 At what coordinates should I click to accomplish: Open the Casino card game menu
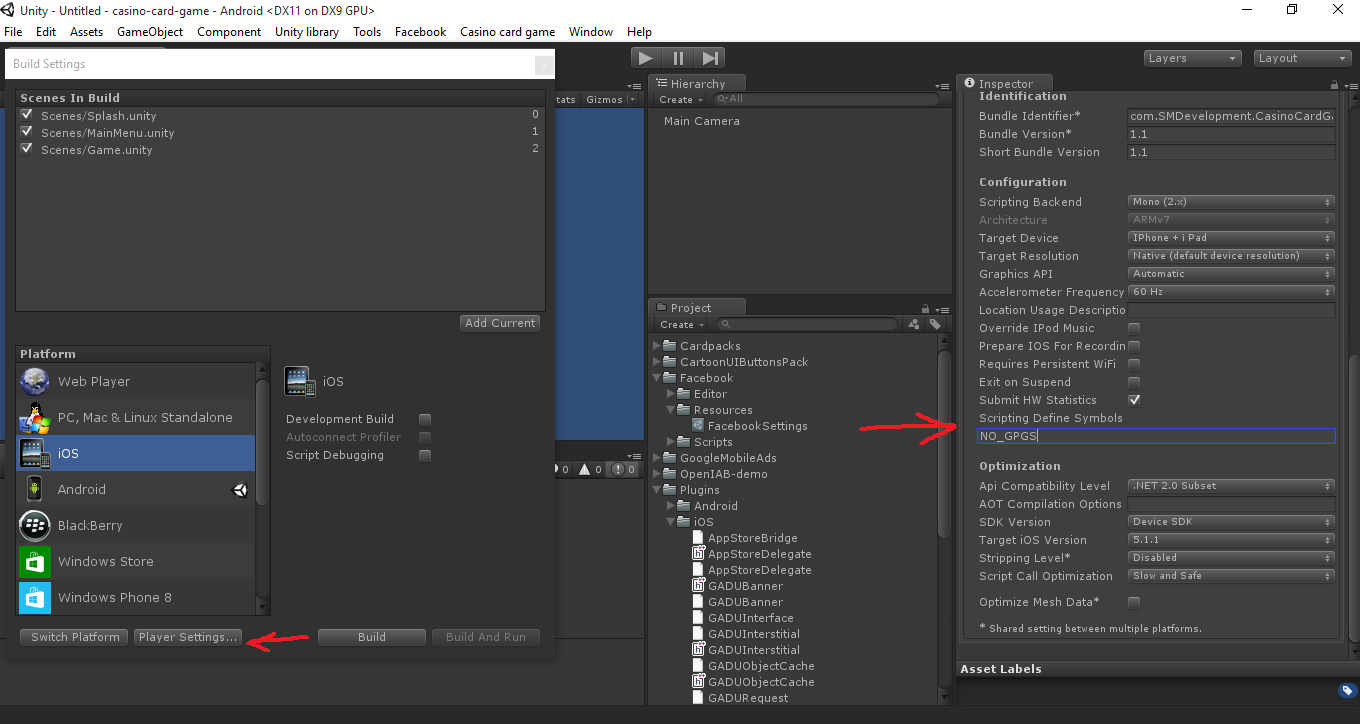coord(507,32)
